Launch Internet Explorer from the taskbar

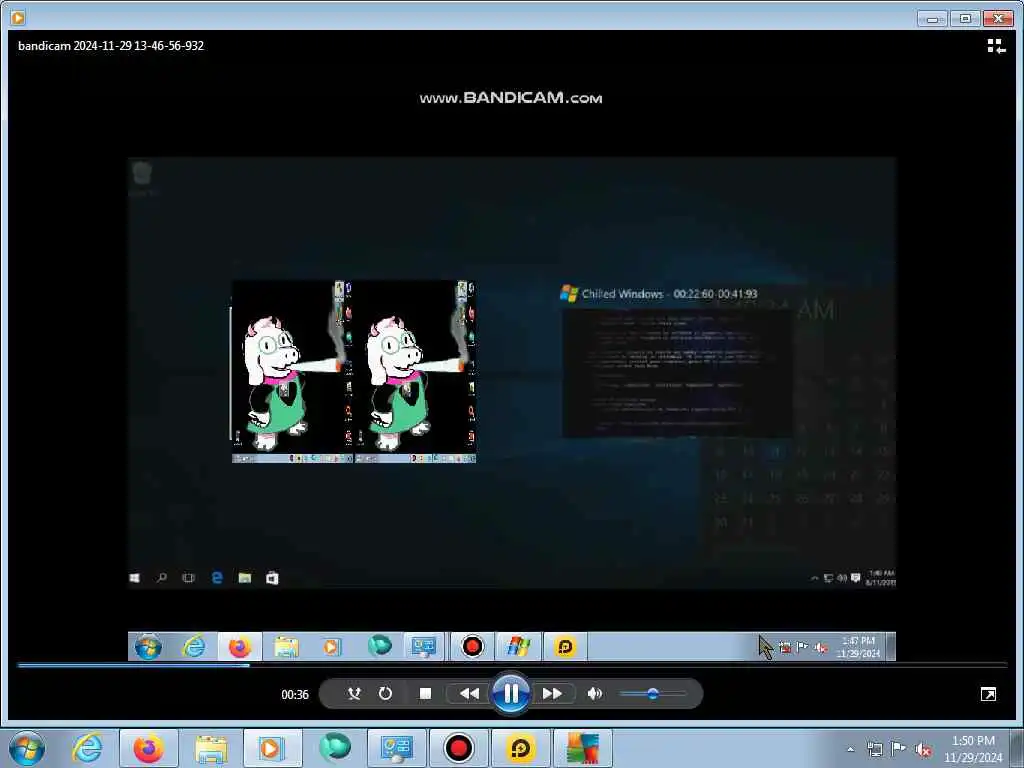pos(88,748)
